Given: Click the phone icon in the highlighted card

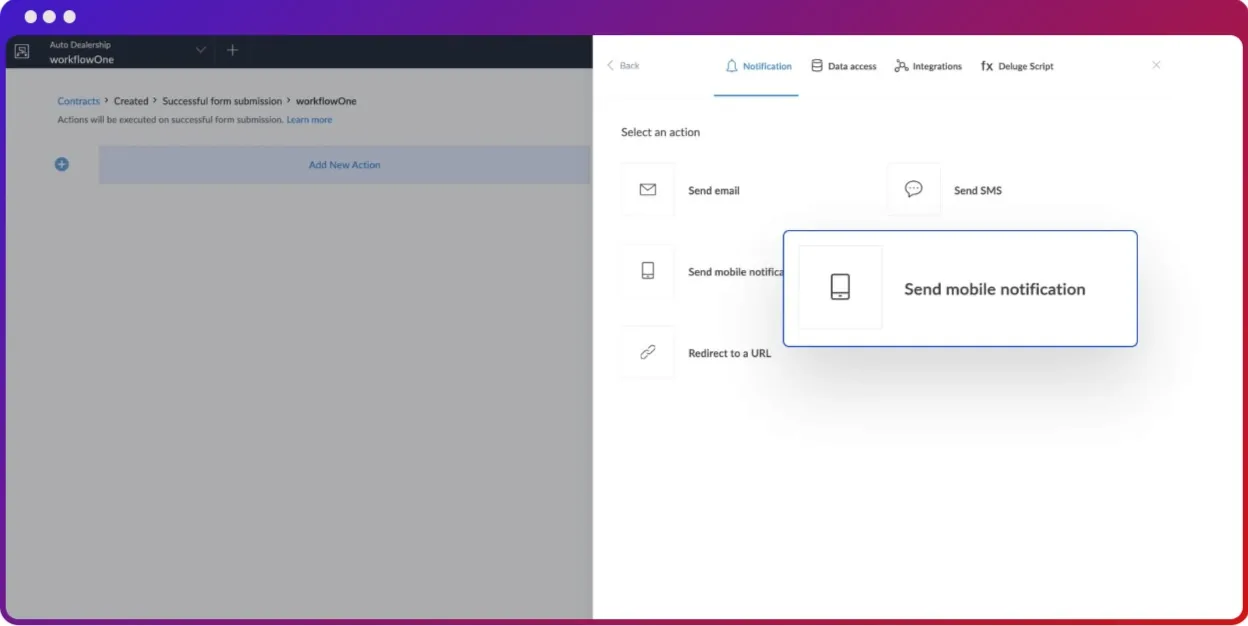Looking at the screenshot, I should [840, 288].
